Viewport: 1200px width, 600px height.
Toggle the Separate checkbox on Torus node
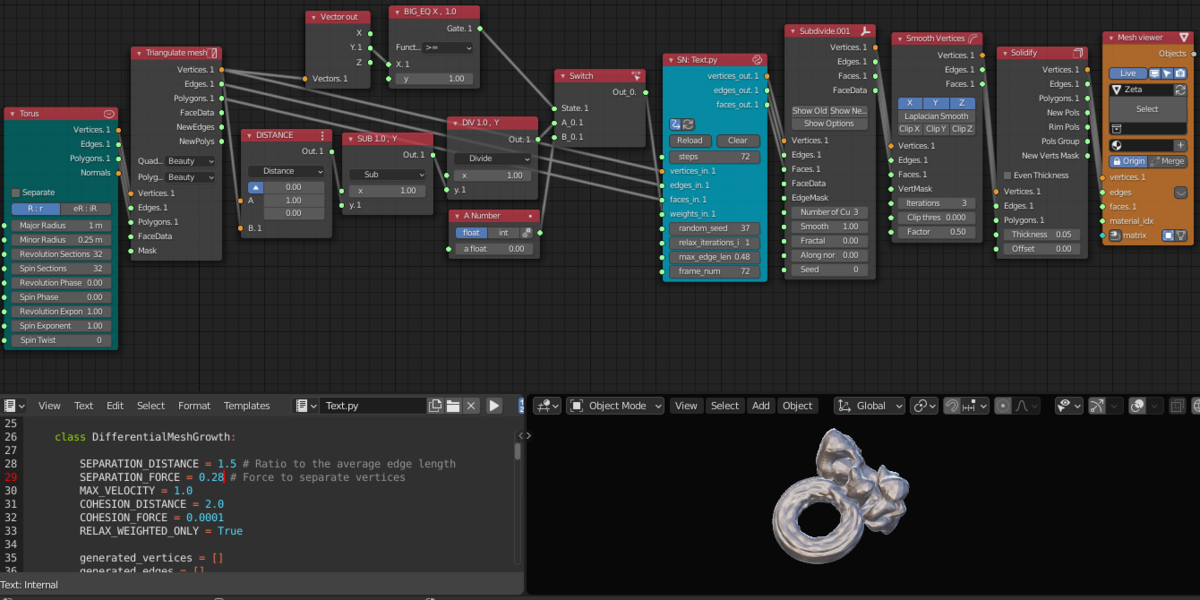pos(16,192)
